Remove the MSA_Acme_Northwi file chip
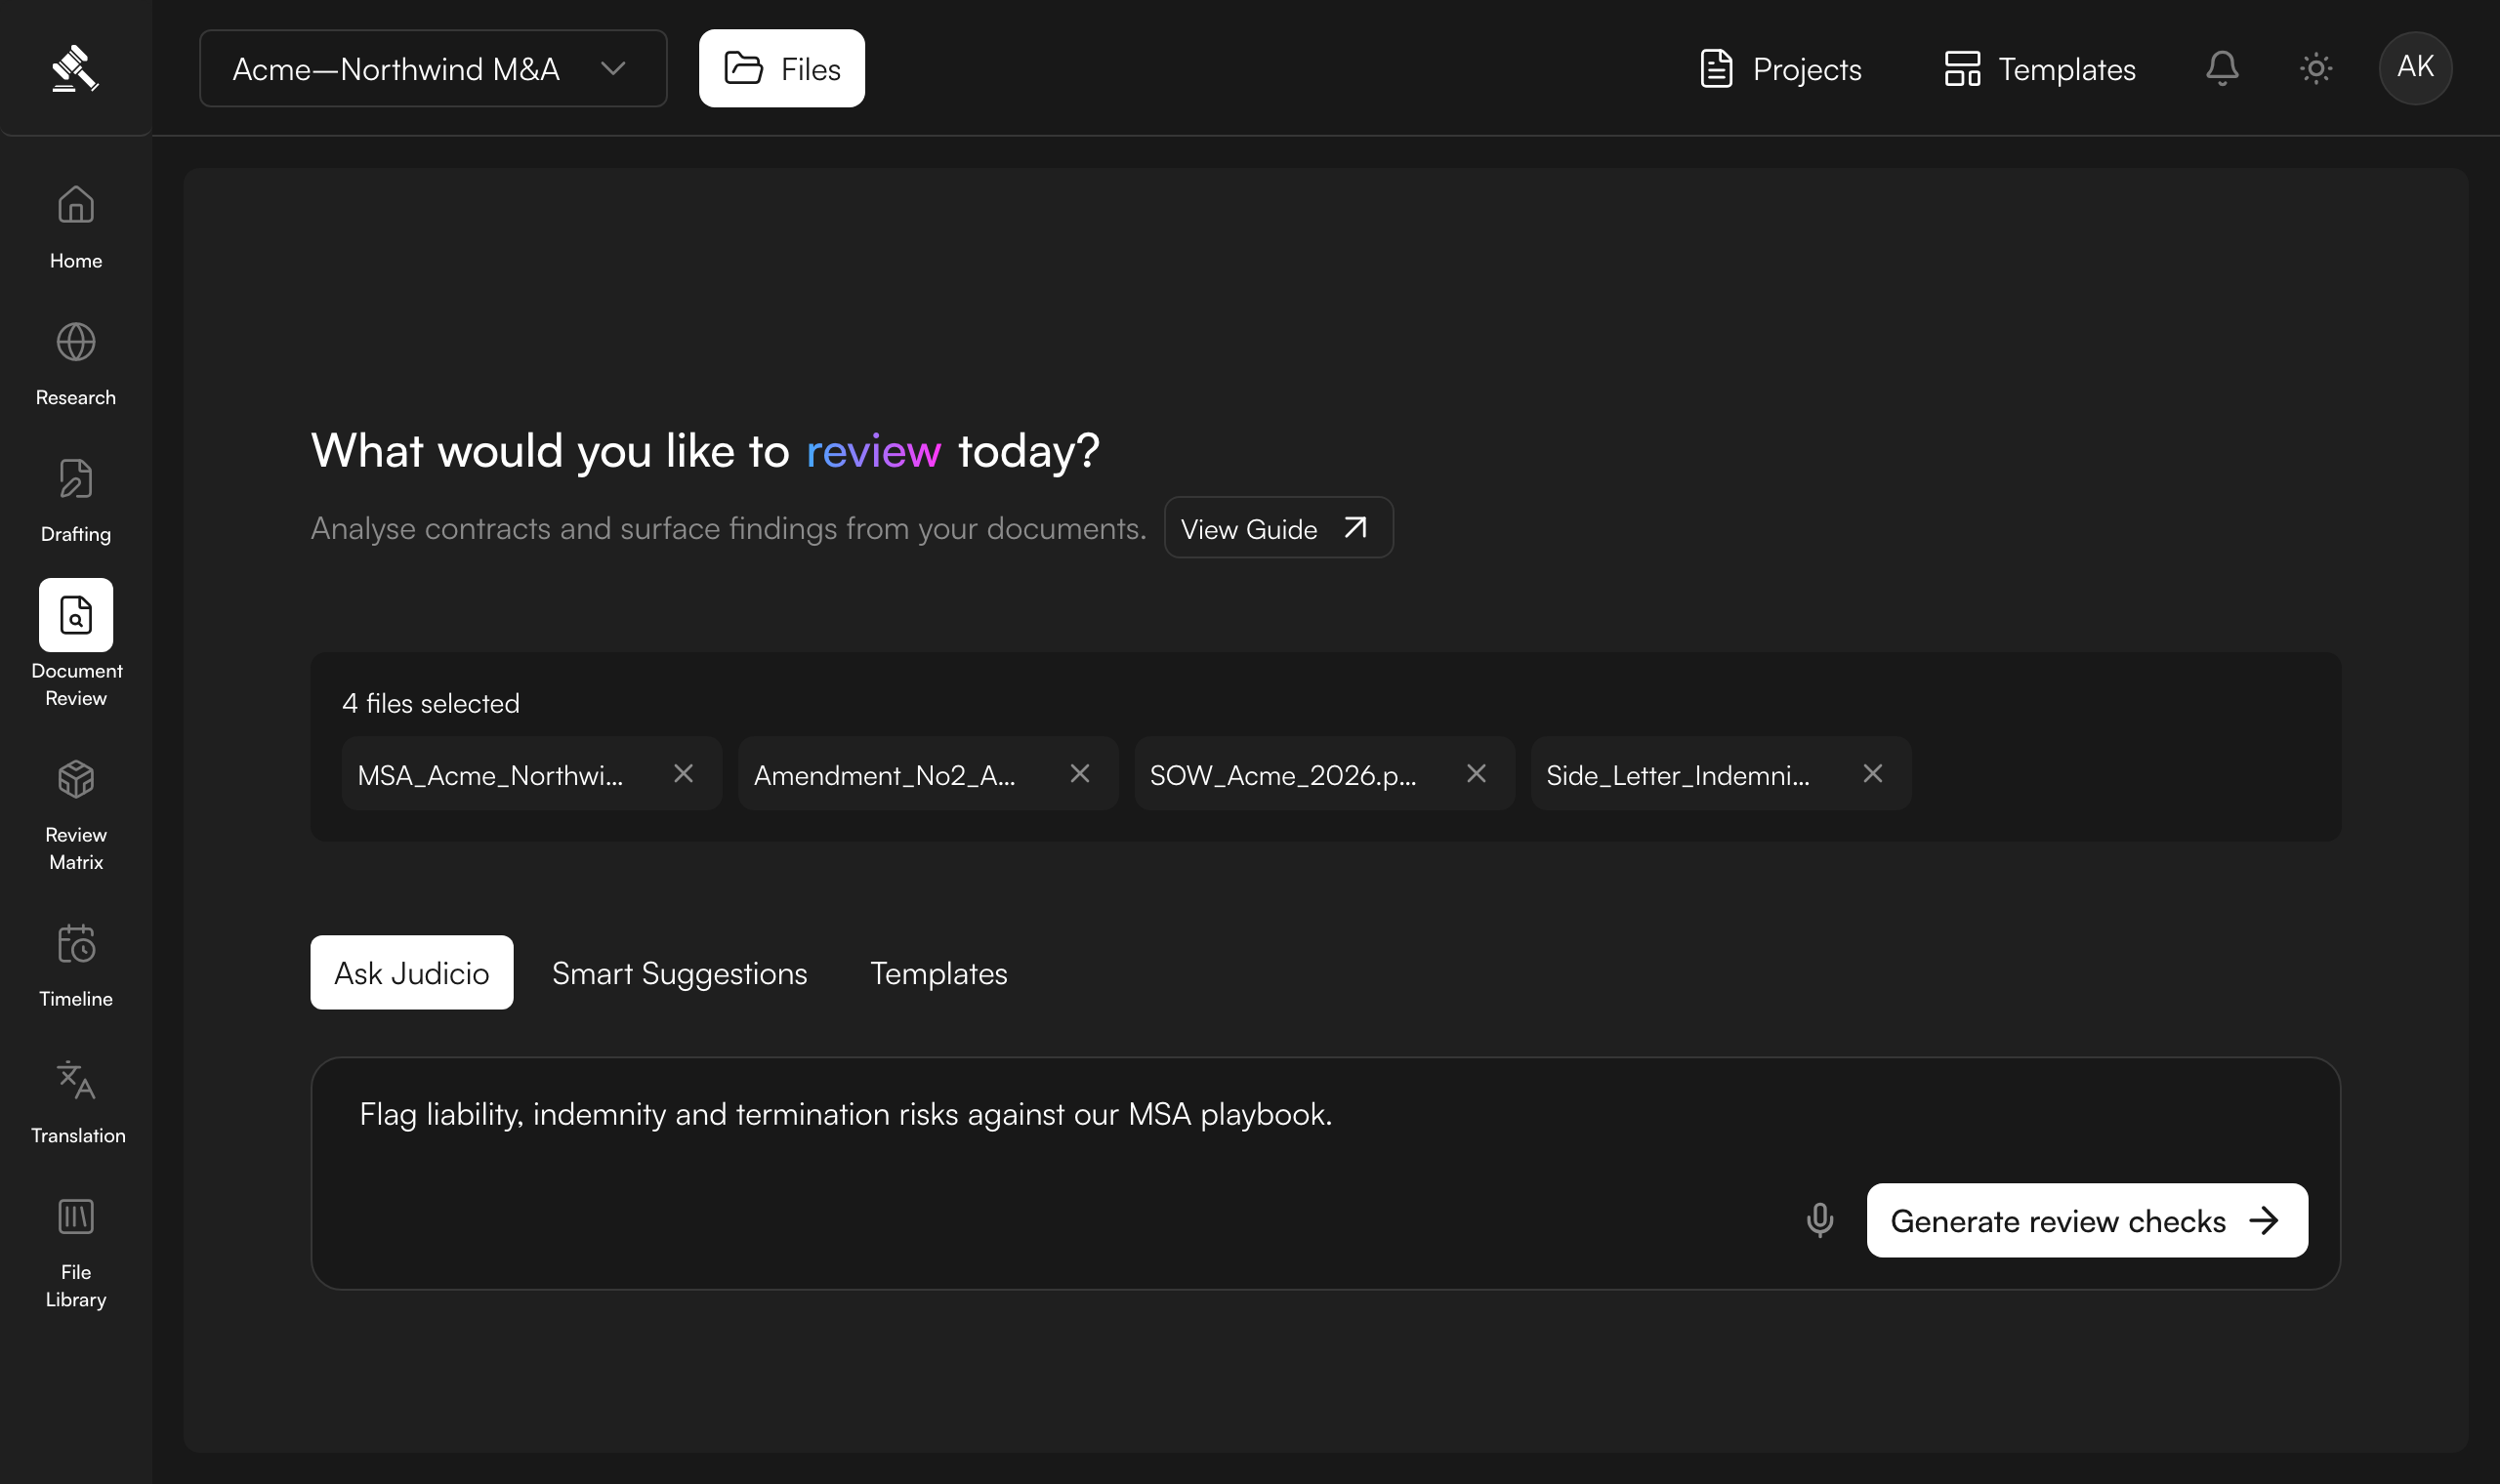The height and width of the screenshot is (1484, 2500). (683, 773)
